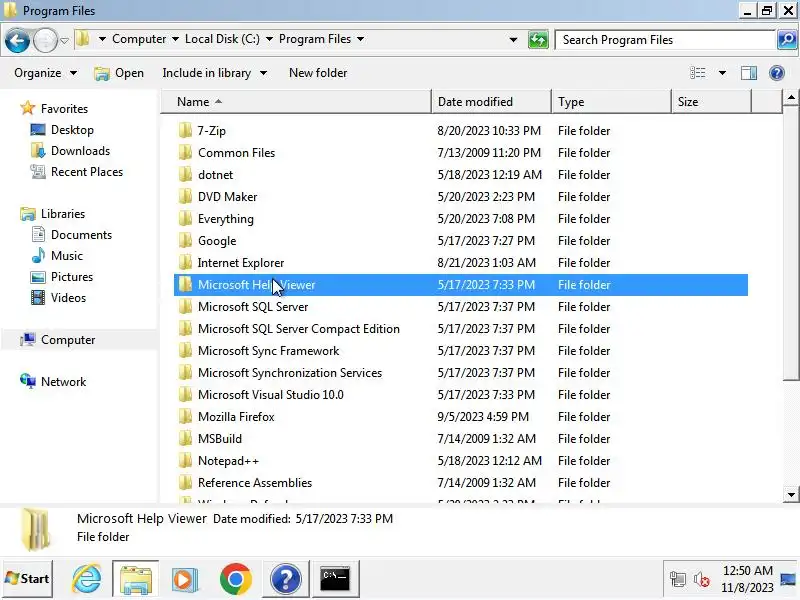This screenshot has width=800, height=600.
Task: Focus the Search Program Files box
Action: (x=665, y=40)
